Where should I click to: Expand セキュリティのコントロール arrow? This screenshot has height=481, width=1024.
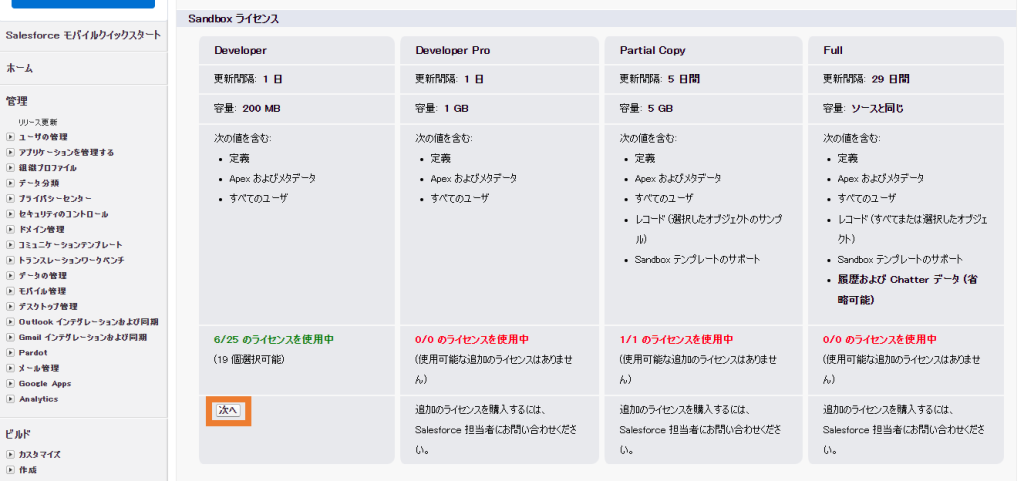coord(11,214)
